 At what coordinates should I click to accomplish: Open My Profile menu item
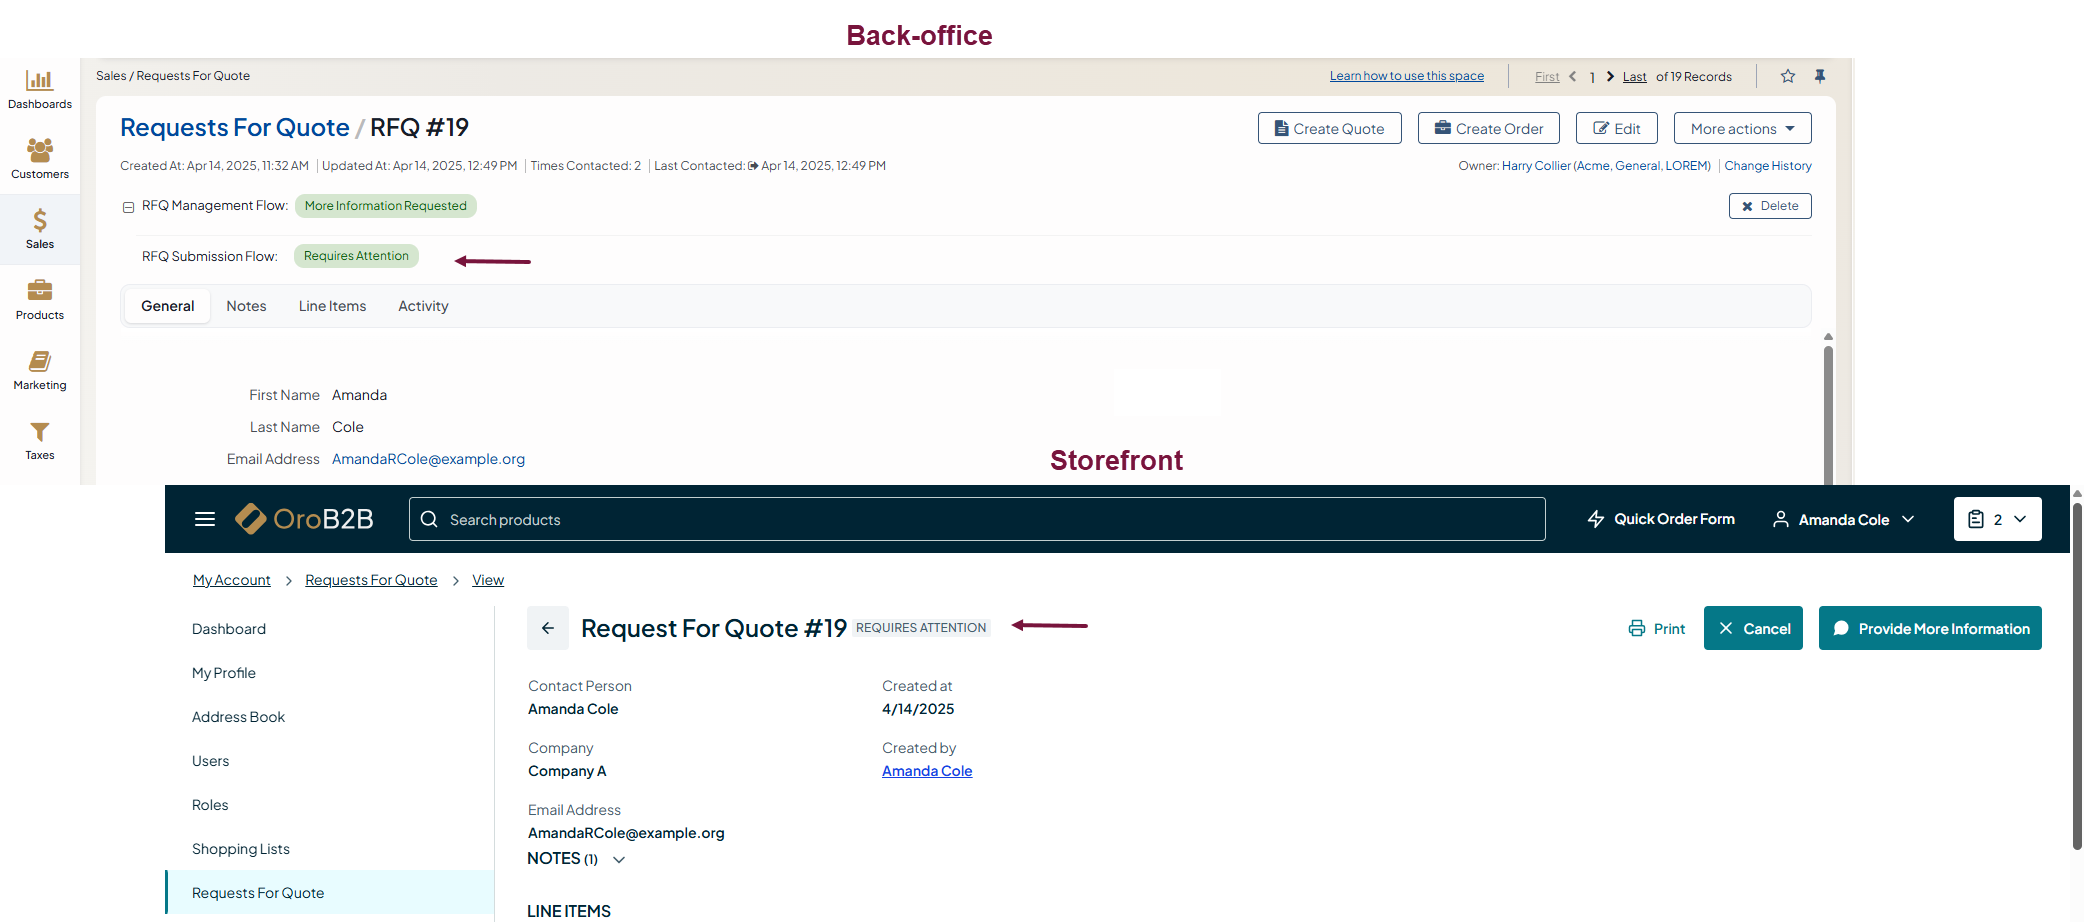tap(224, 673)
